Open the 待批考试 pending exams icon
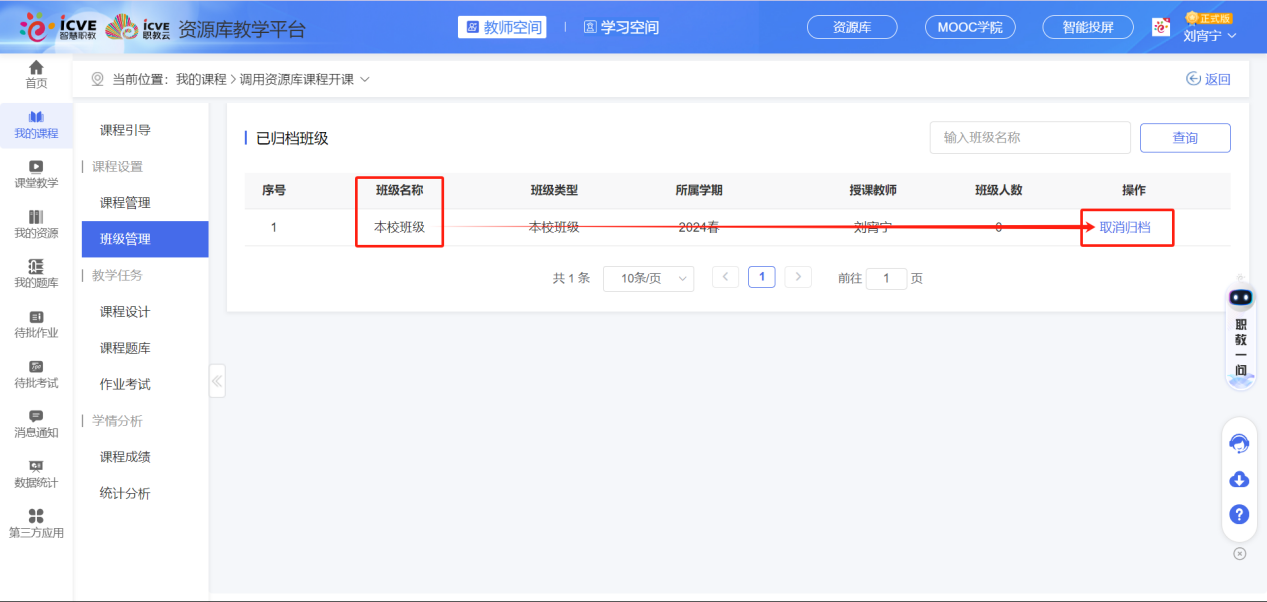The height and width of the screenshot is (602, 1267). [x=36, y=377]
